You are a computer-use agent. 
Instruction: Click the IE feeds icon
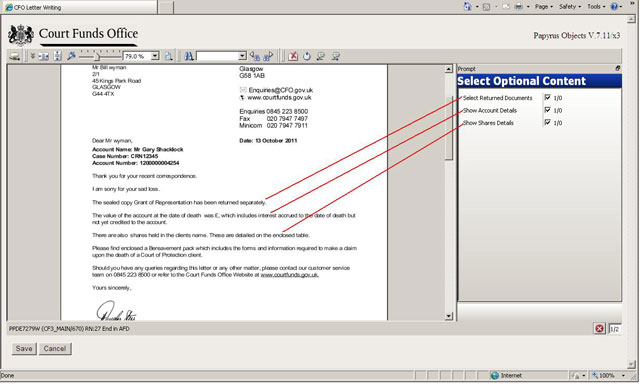click(x=487, y=7)
